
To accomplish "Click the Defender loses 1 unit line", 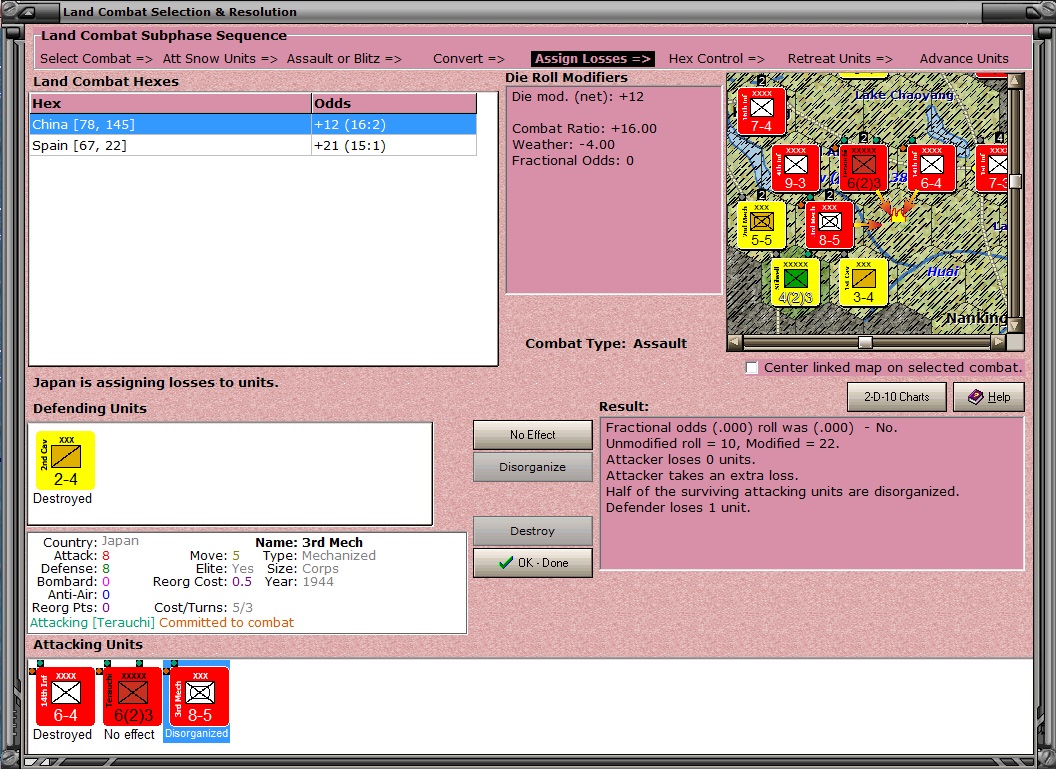I will pos(678,508).
